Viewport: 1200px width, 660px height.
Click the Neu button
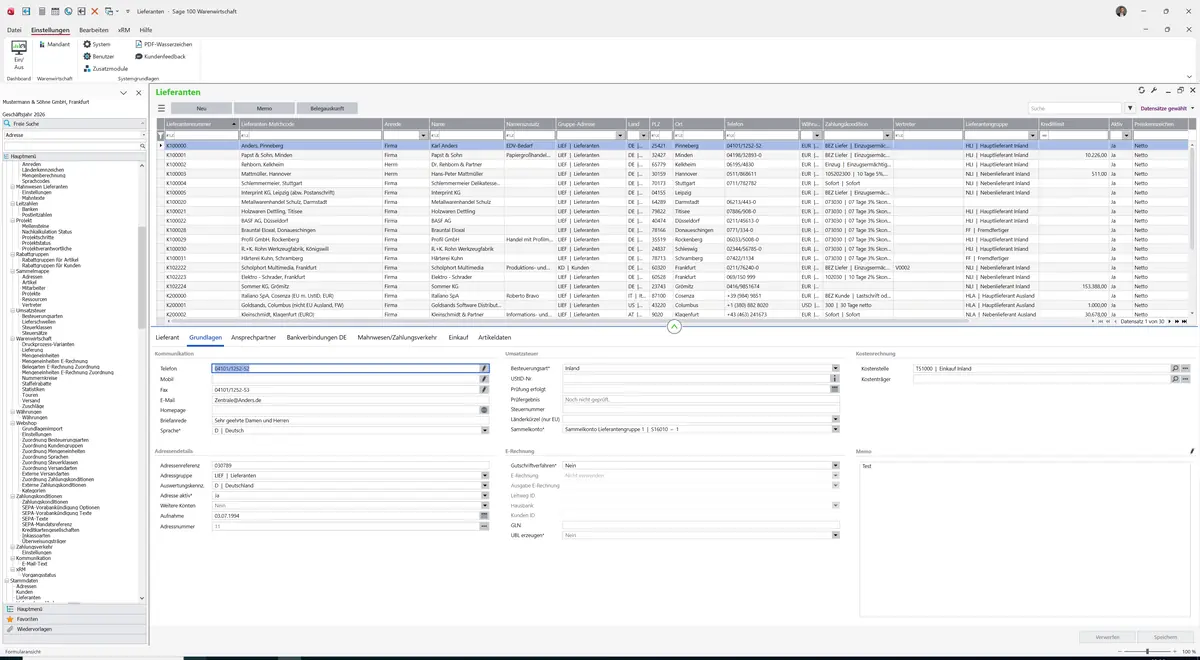click(201, 108)
